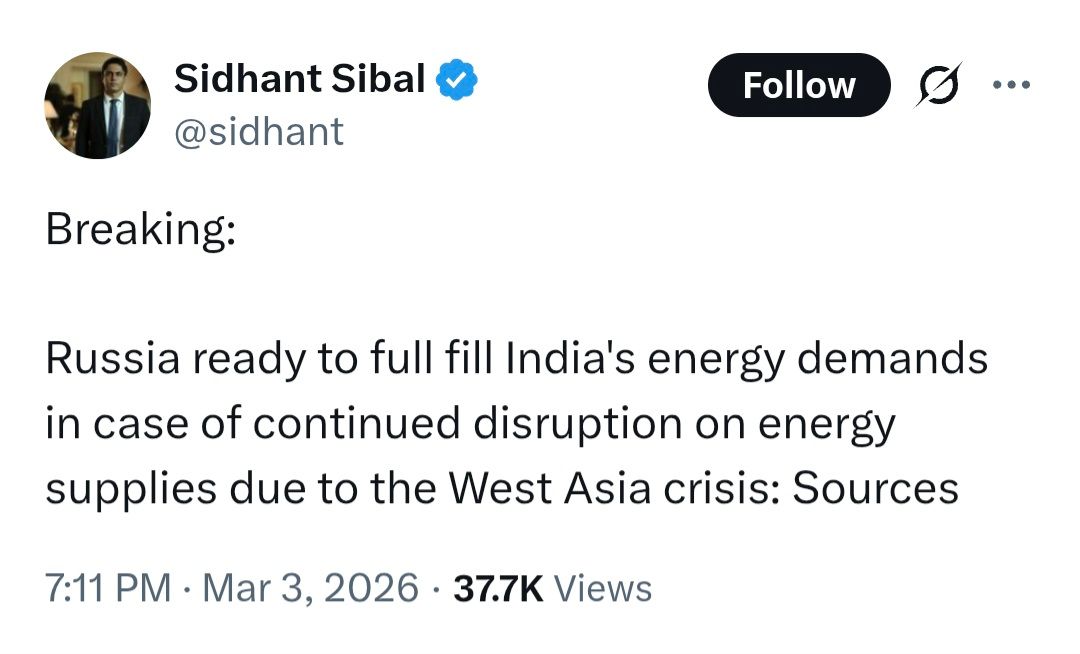Click the blue verified badge
The image size is (1080, 654).
pyautogui.click(x=458, y=81)
